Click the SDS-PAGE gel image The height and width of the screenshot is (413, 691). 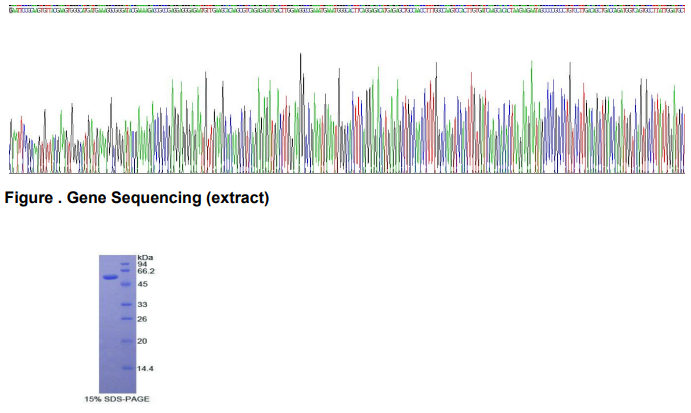pos(117,324)
